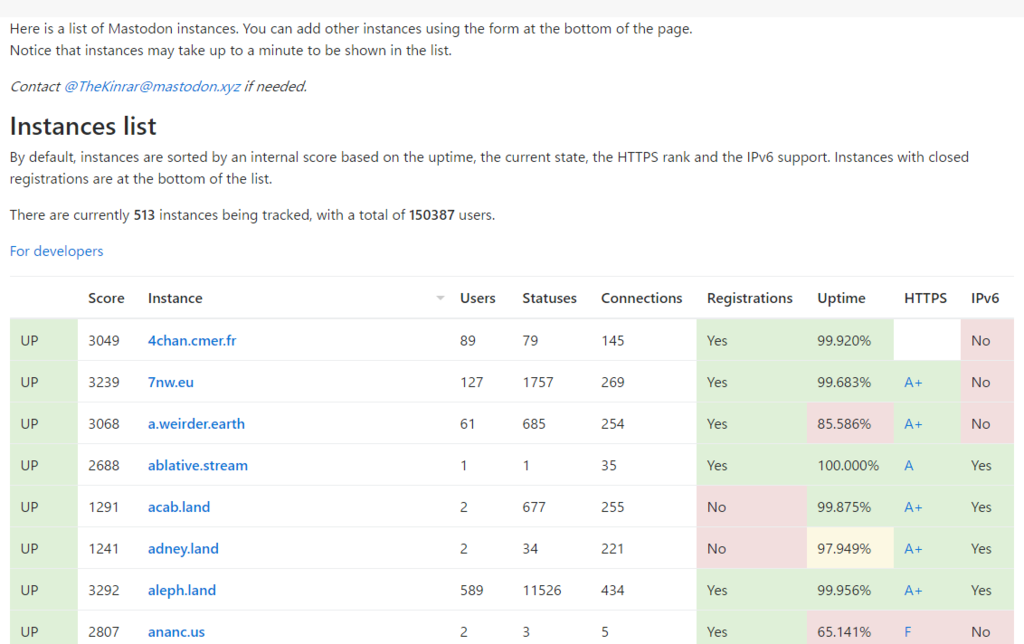The width and height of the screenshot is (1024, 644).
Task: Sort table by Instance column header
Action: pyautogui.click(x=175, y=298)
